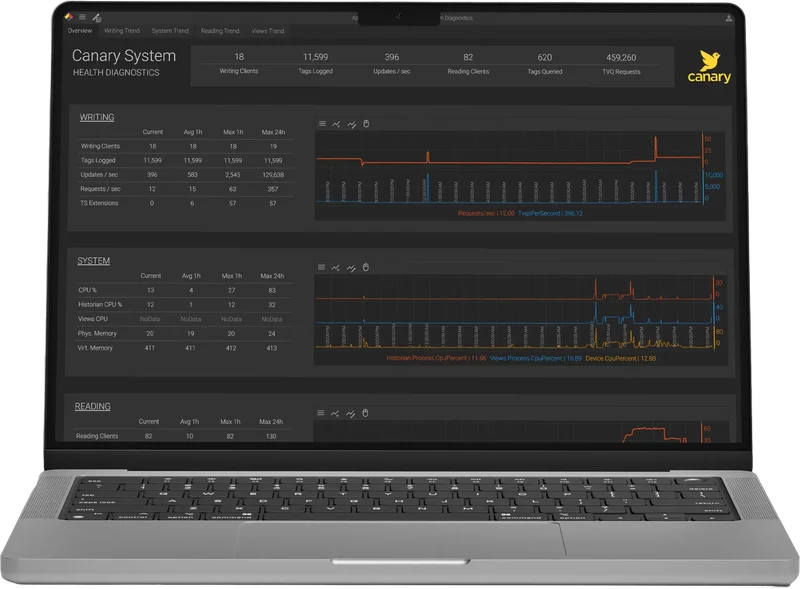Open the SYSTEM section heading link
Viewport: 800px width, 589px height.
tap(93, 261)
